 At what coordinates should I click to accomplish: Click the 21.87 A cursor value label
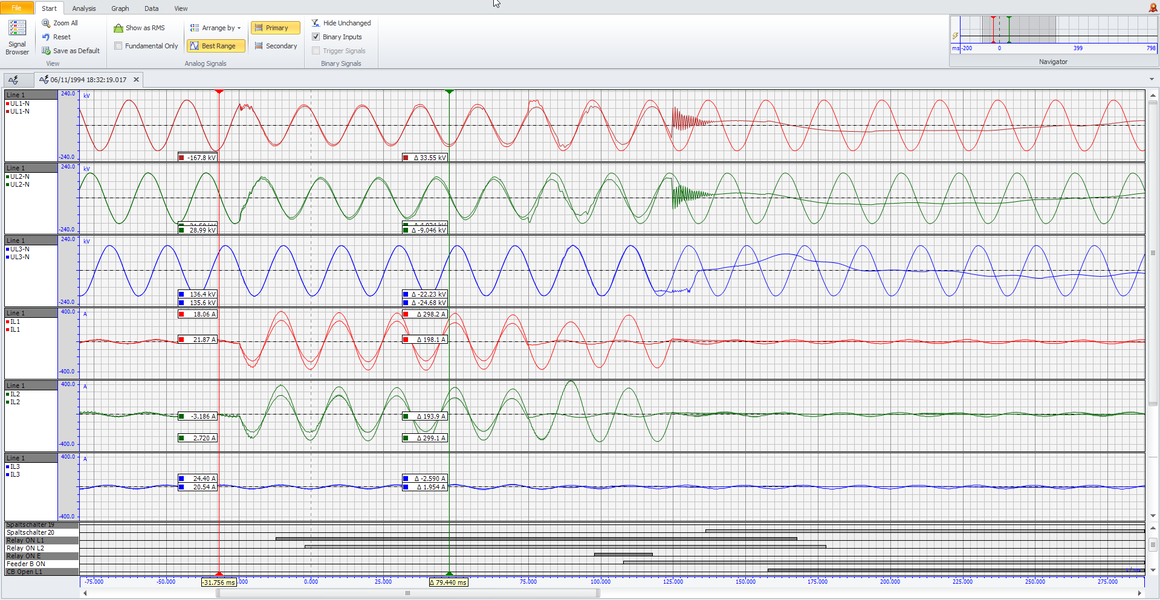(x=198, y=340)
